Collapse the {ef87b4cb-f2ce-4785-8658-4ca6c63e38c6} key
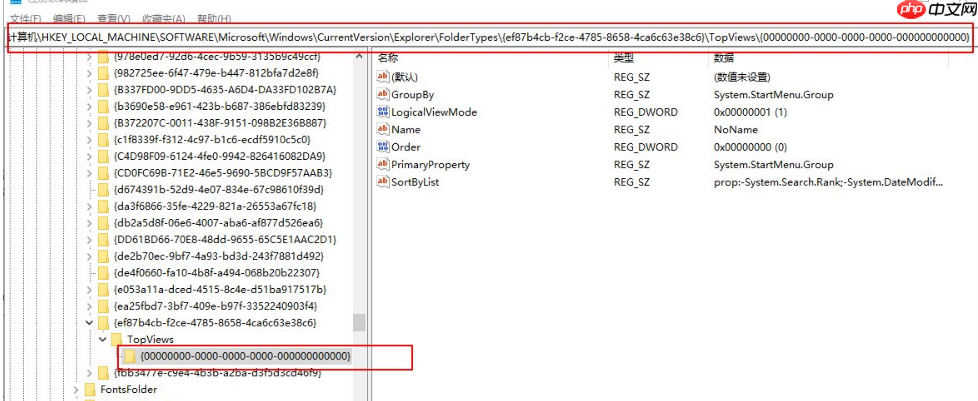 pos(88,323)
